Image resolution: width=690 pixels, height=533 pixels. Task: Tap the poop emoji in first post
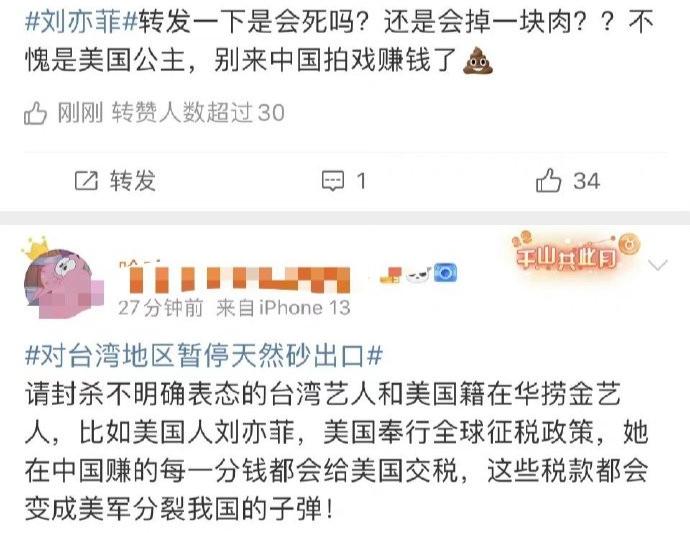478,61
